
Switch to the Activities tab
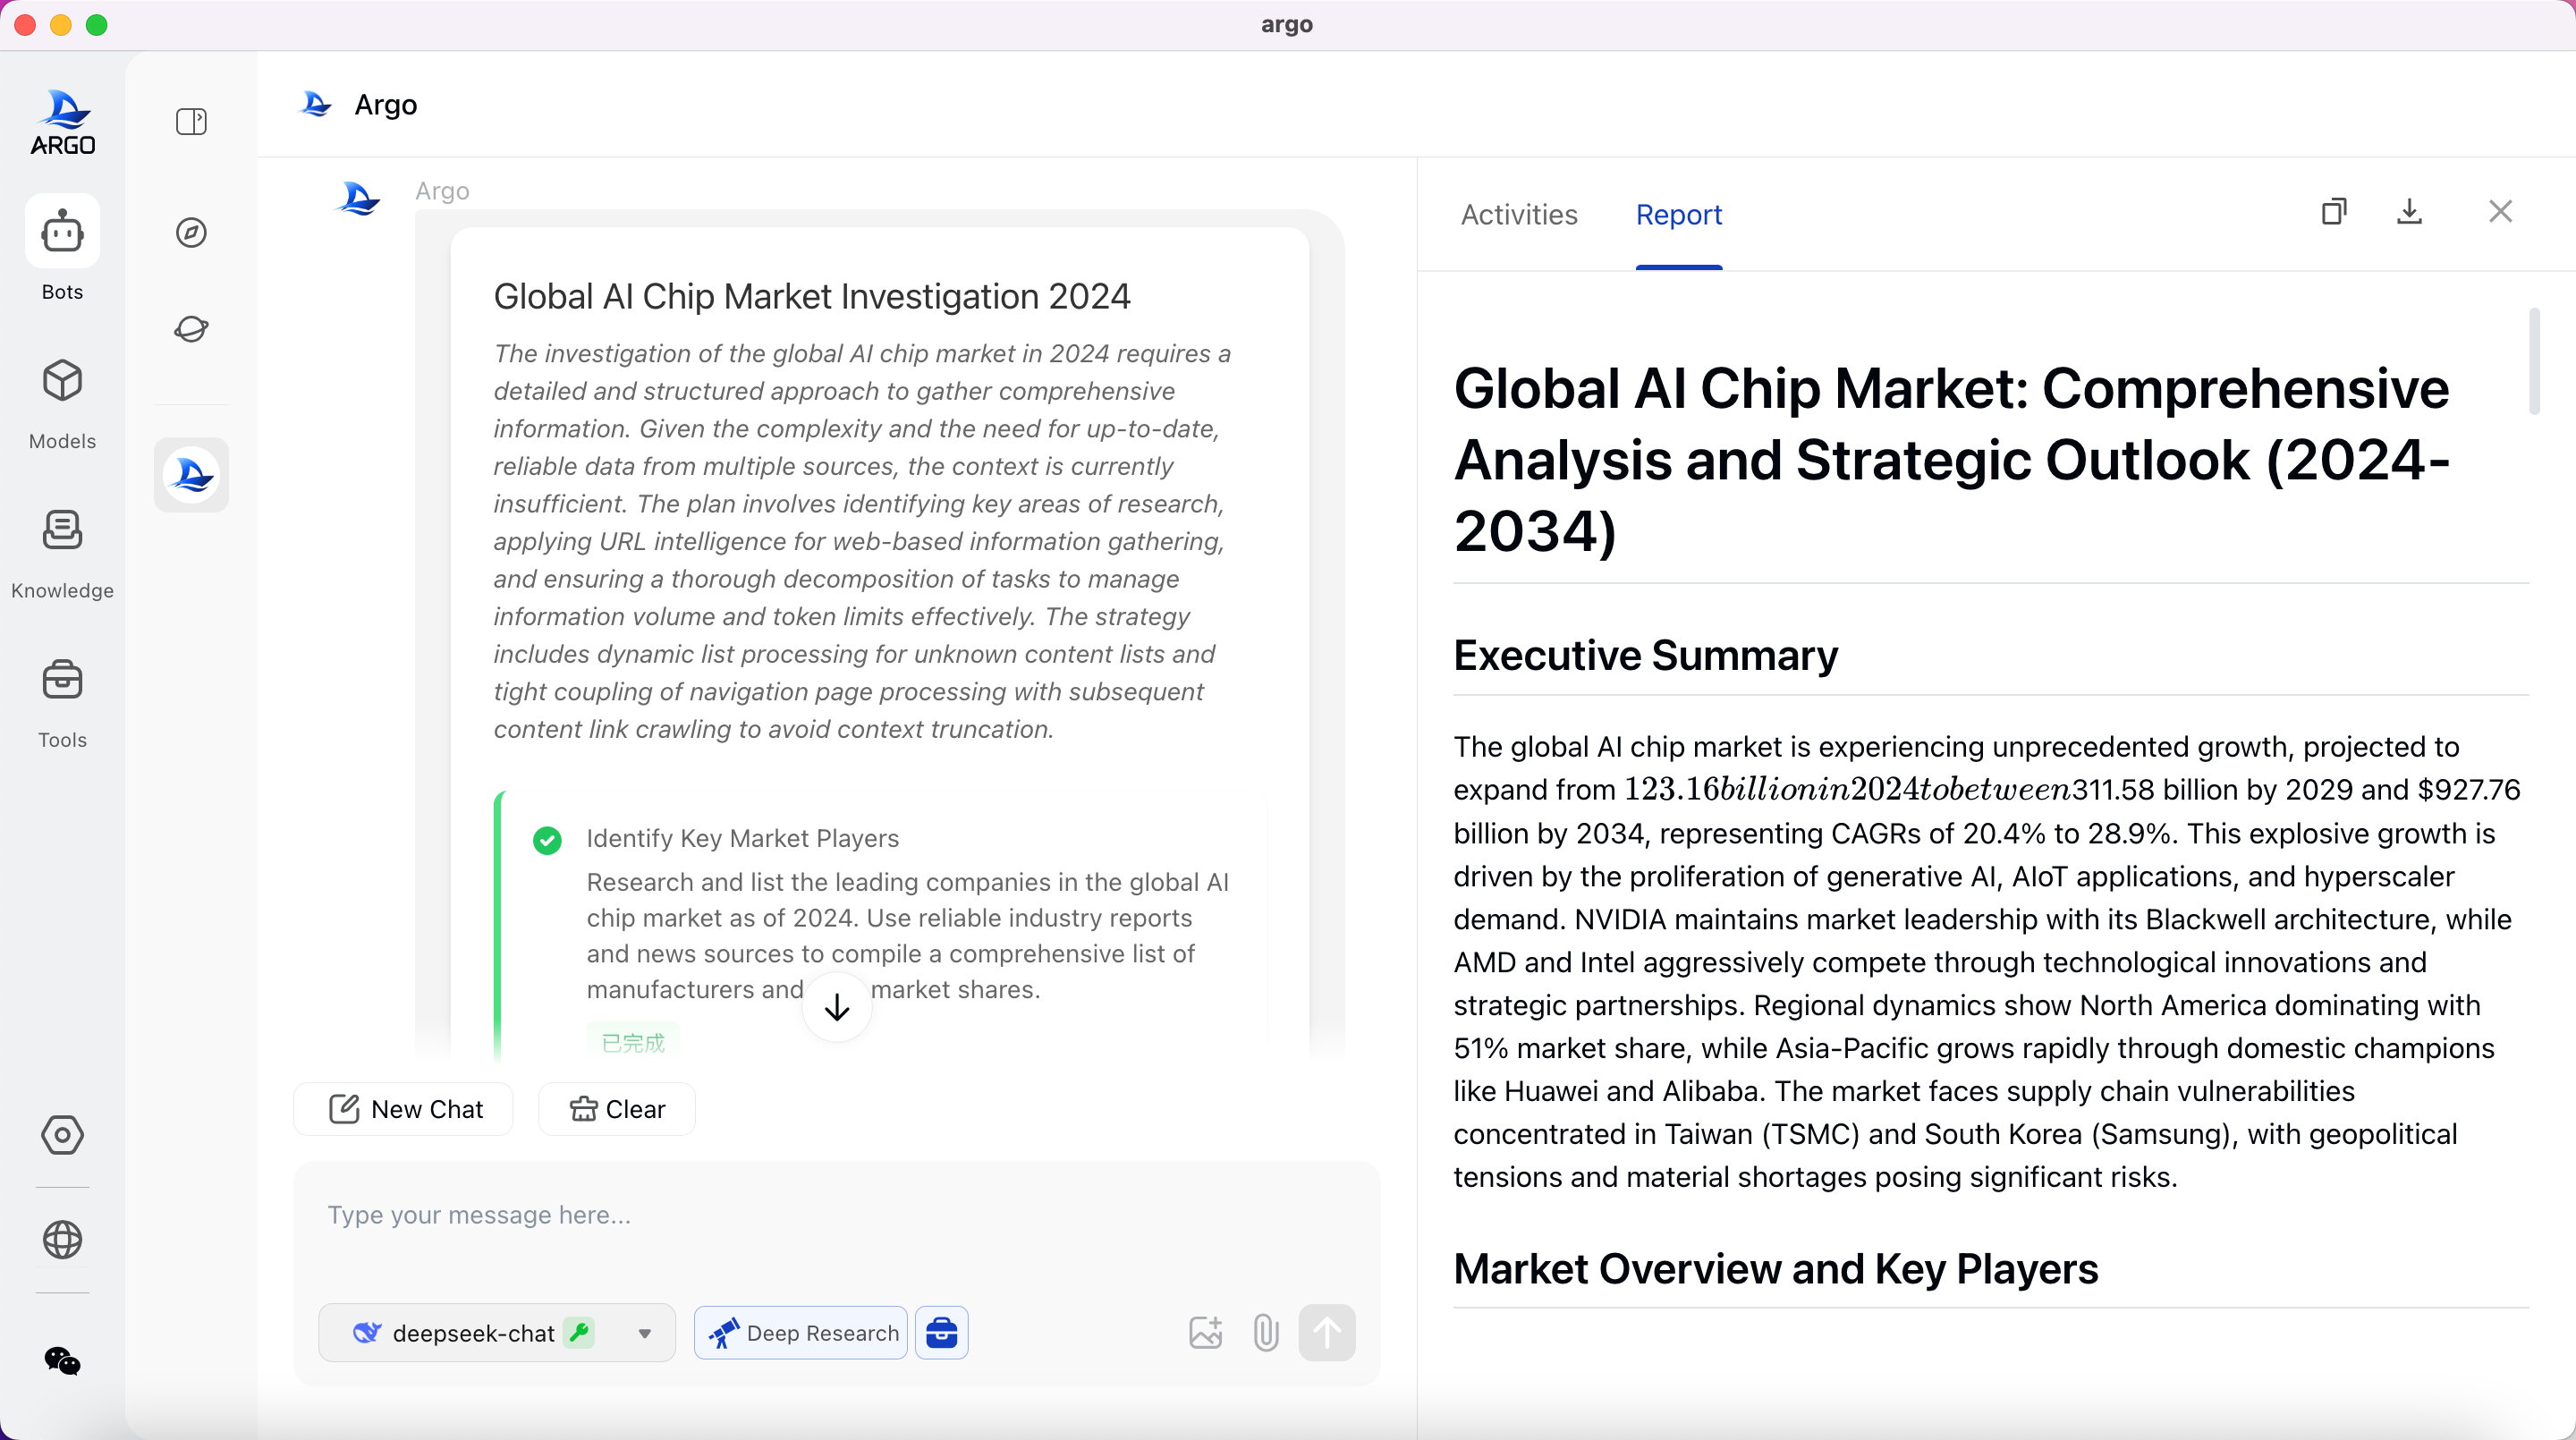tap(1519, 215)
